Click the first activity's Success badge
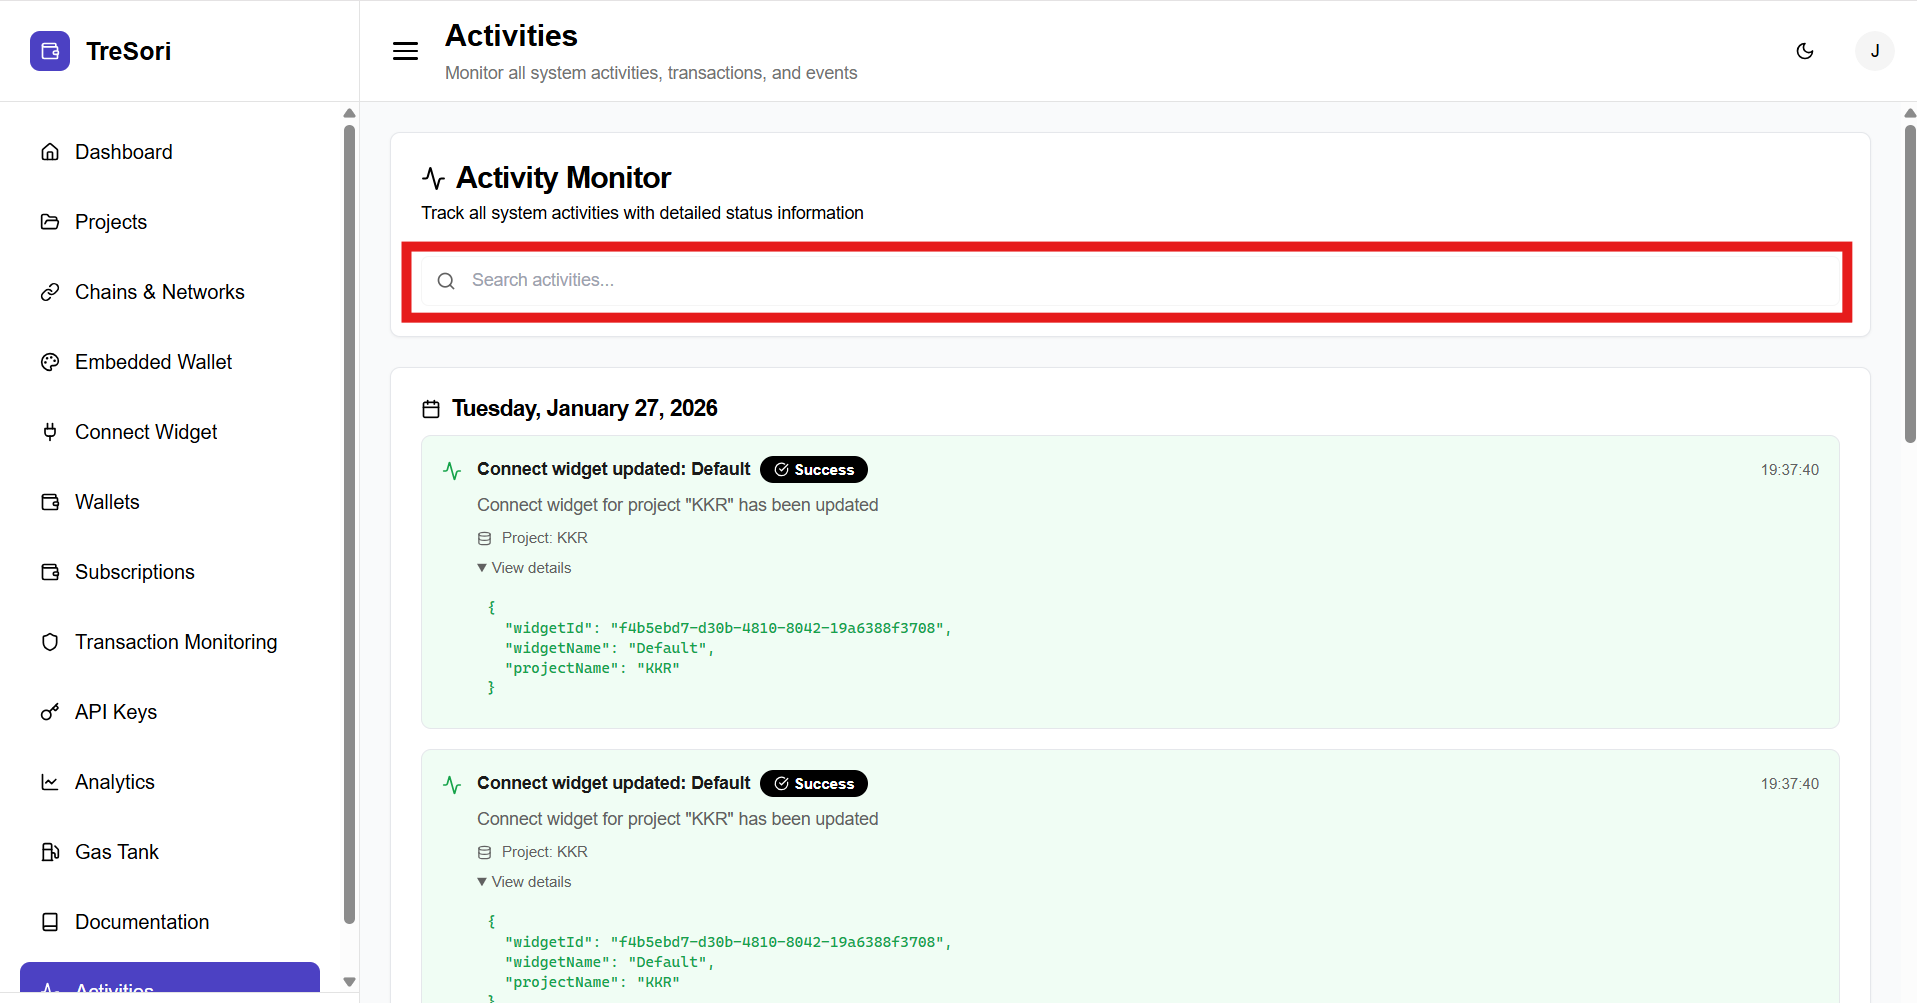1917x1003 pixels. (814, 470)
